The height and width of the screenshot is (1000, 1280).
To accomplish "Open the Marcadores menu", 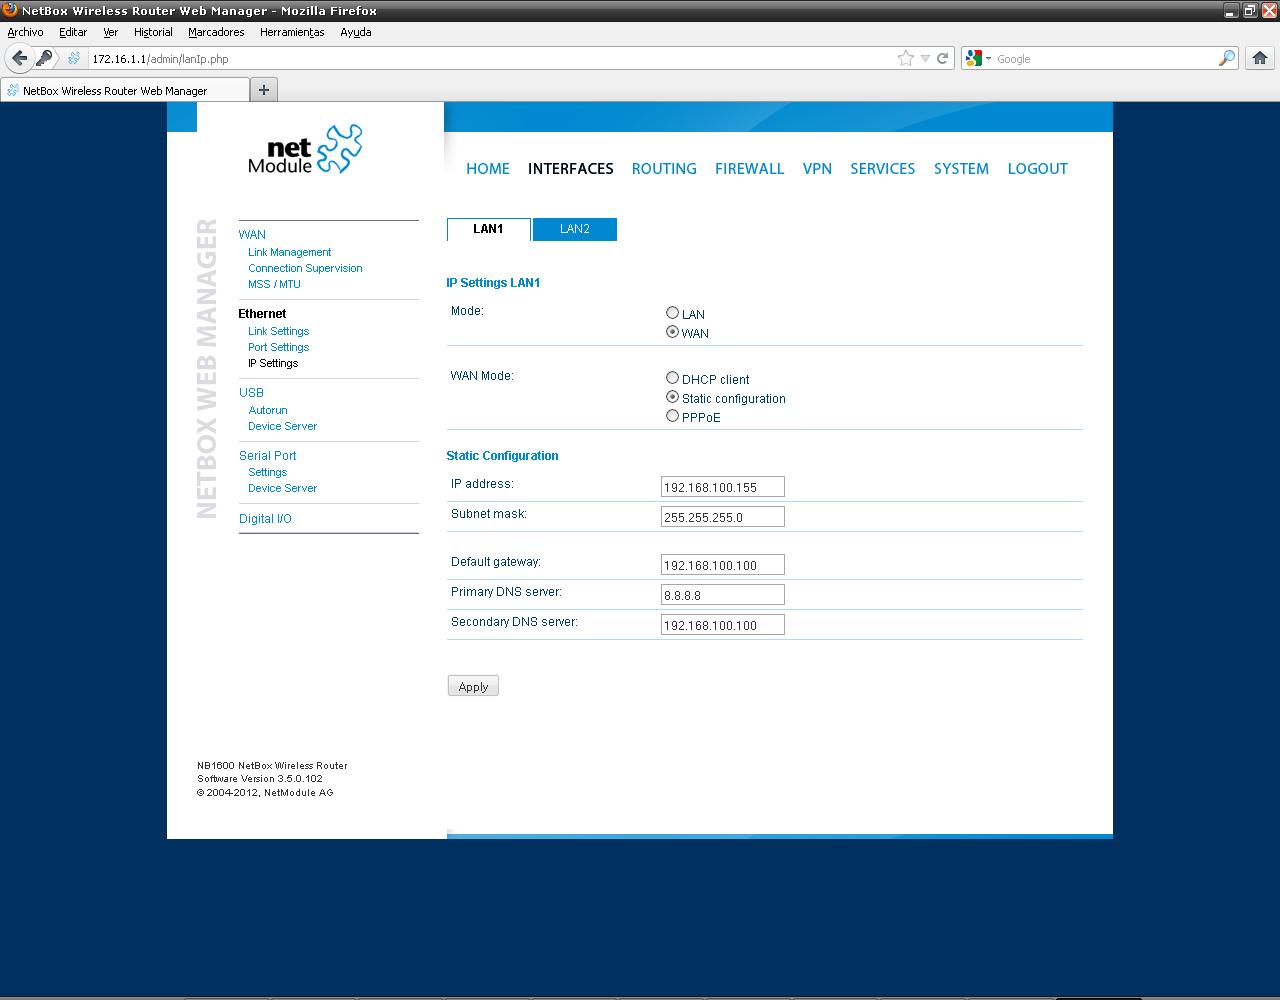I will point(216,32).
